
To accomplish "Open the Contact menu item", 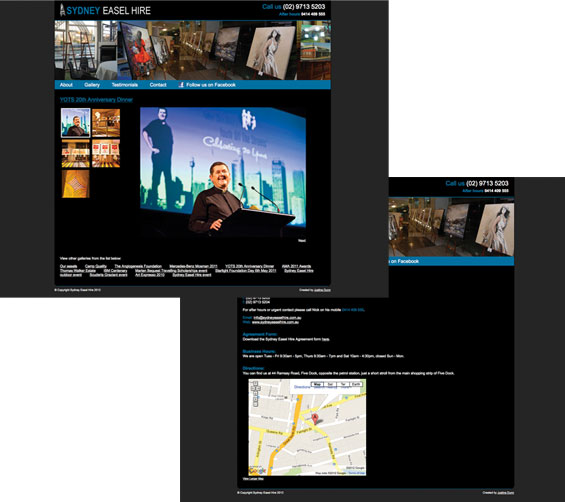I will [158, 85].
